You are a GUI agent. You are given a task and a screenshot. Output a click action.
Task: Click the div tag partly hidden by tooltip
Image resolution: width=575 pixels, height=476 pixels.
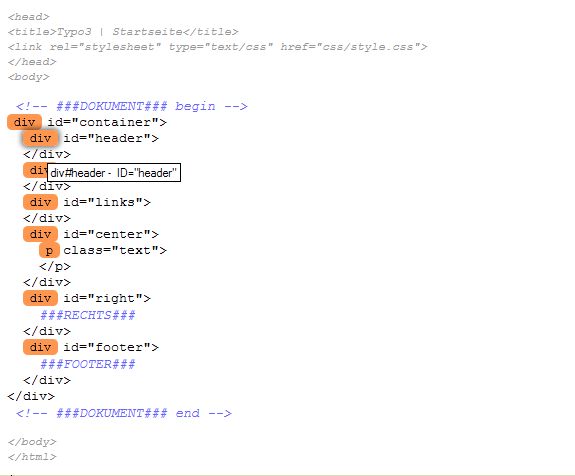coord(36,170)
